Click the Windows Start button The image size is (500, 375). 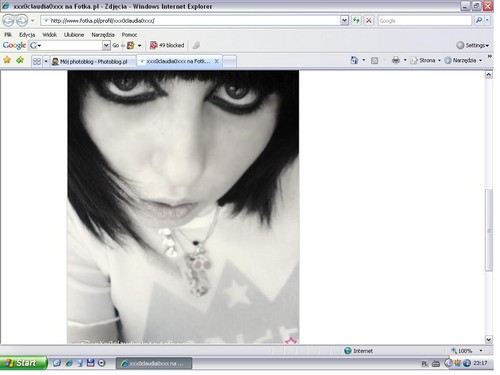click(x=23, y=363)
